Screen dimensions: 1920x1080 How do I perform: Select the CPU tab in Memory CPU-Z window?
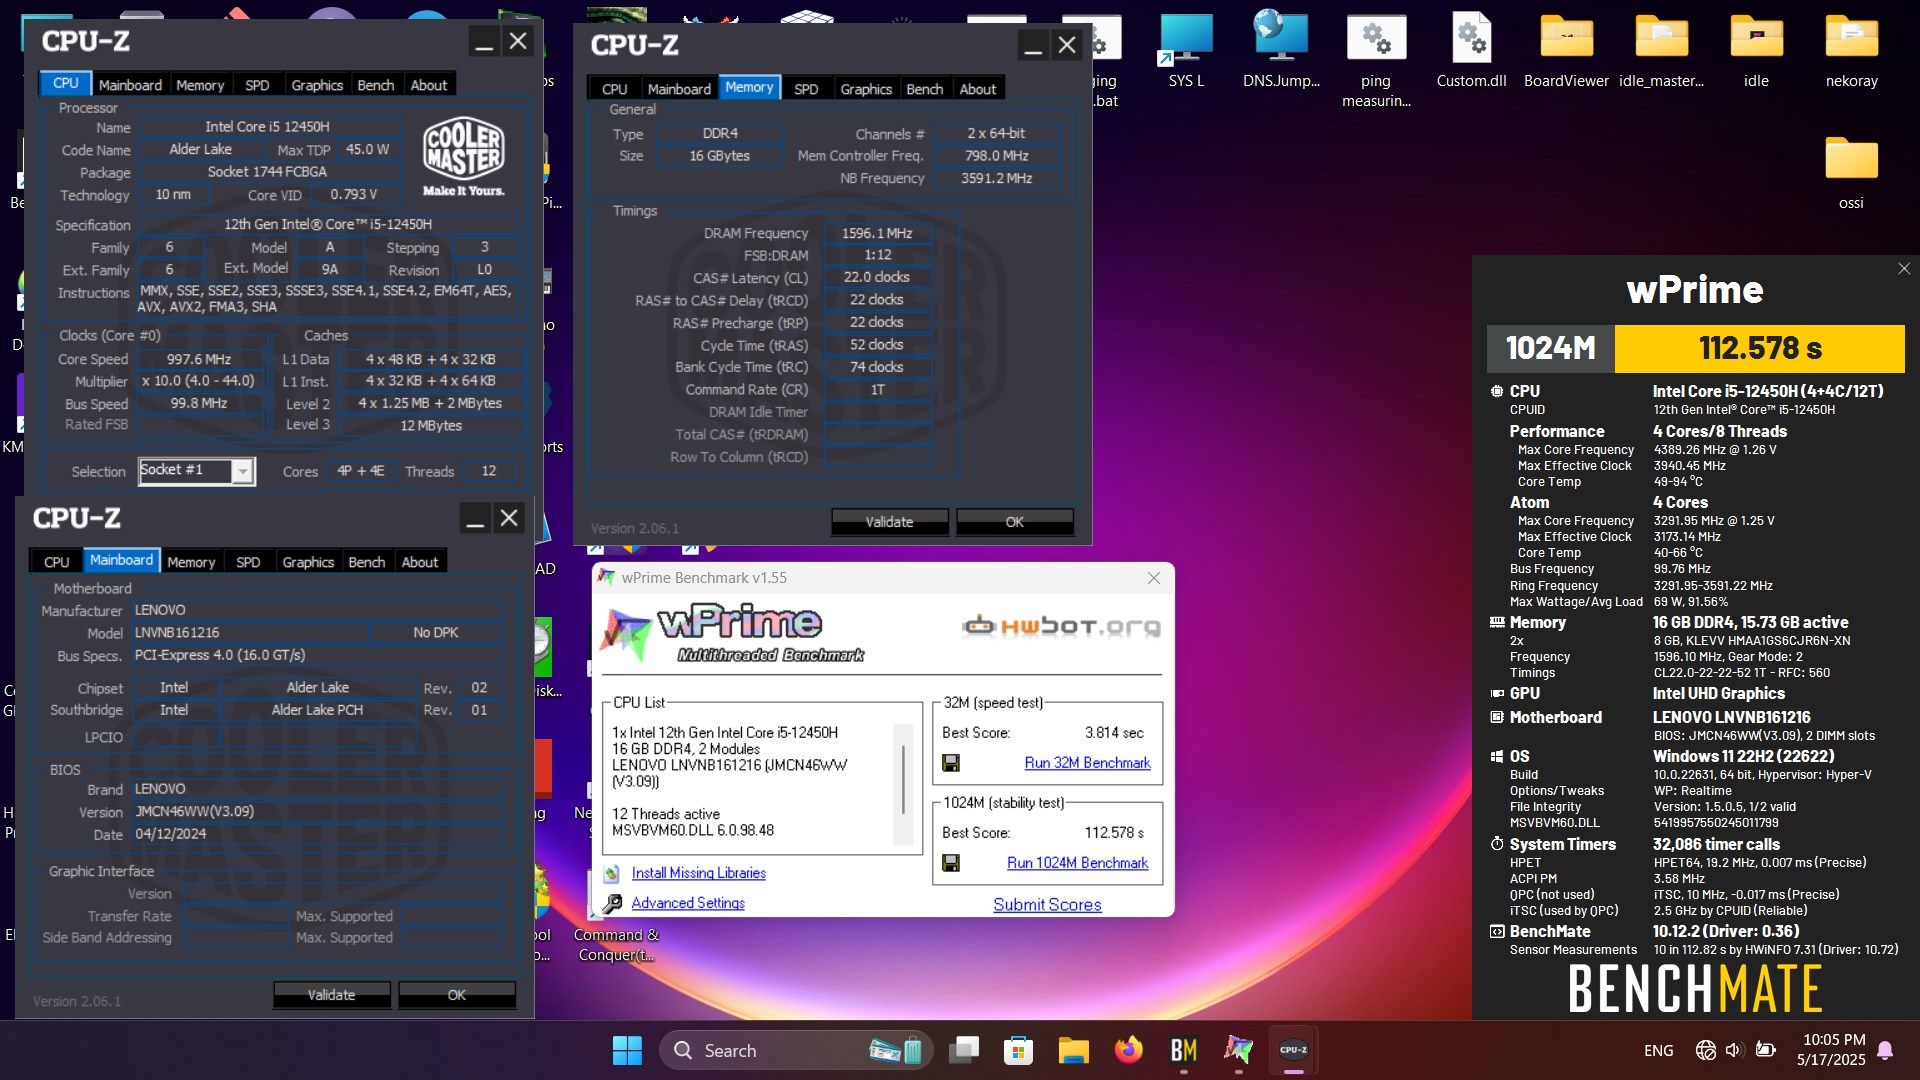point(615,89)
